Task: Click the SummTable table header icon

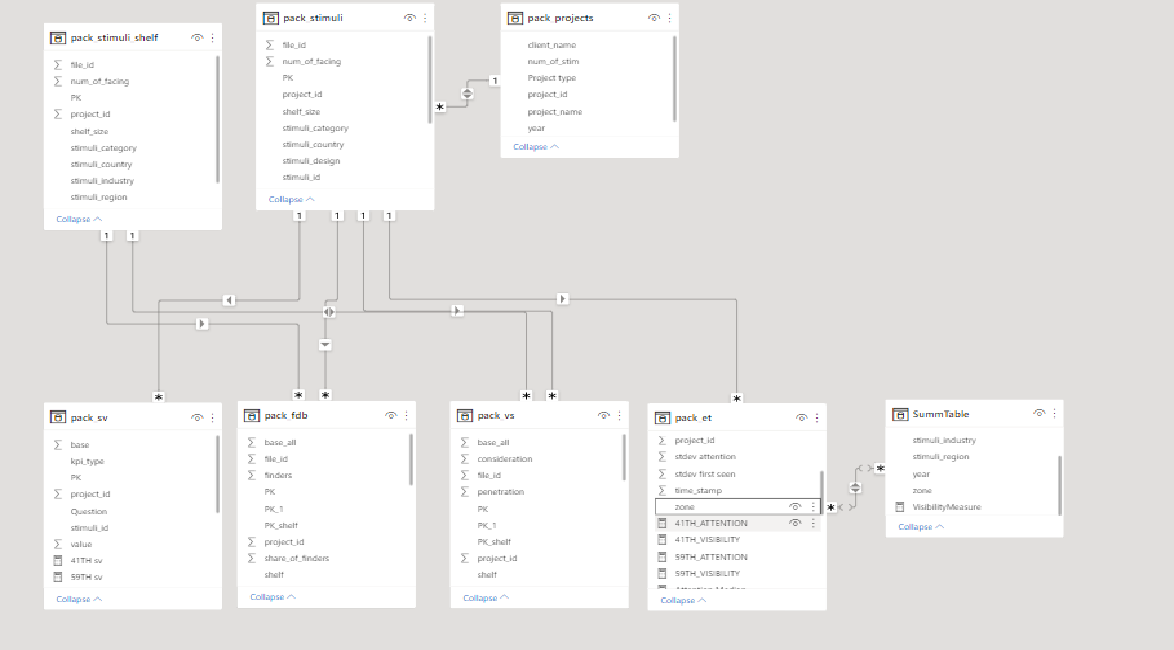Action: click(x=900, y=414)
